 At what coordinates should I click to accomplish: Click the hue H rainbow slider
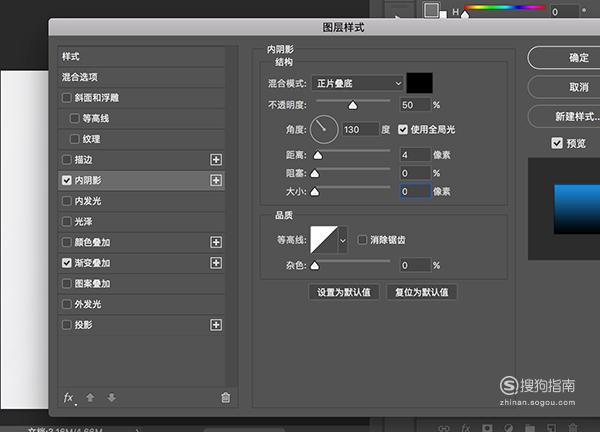[504, 8]
